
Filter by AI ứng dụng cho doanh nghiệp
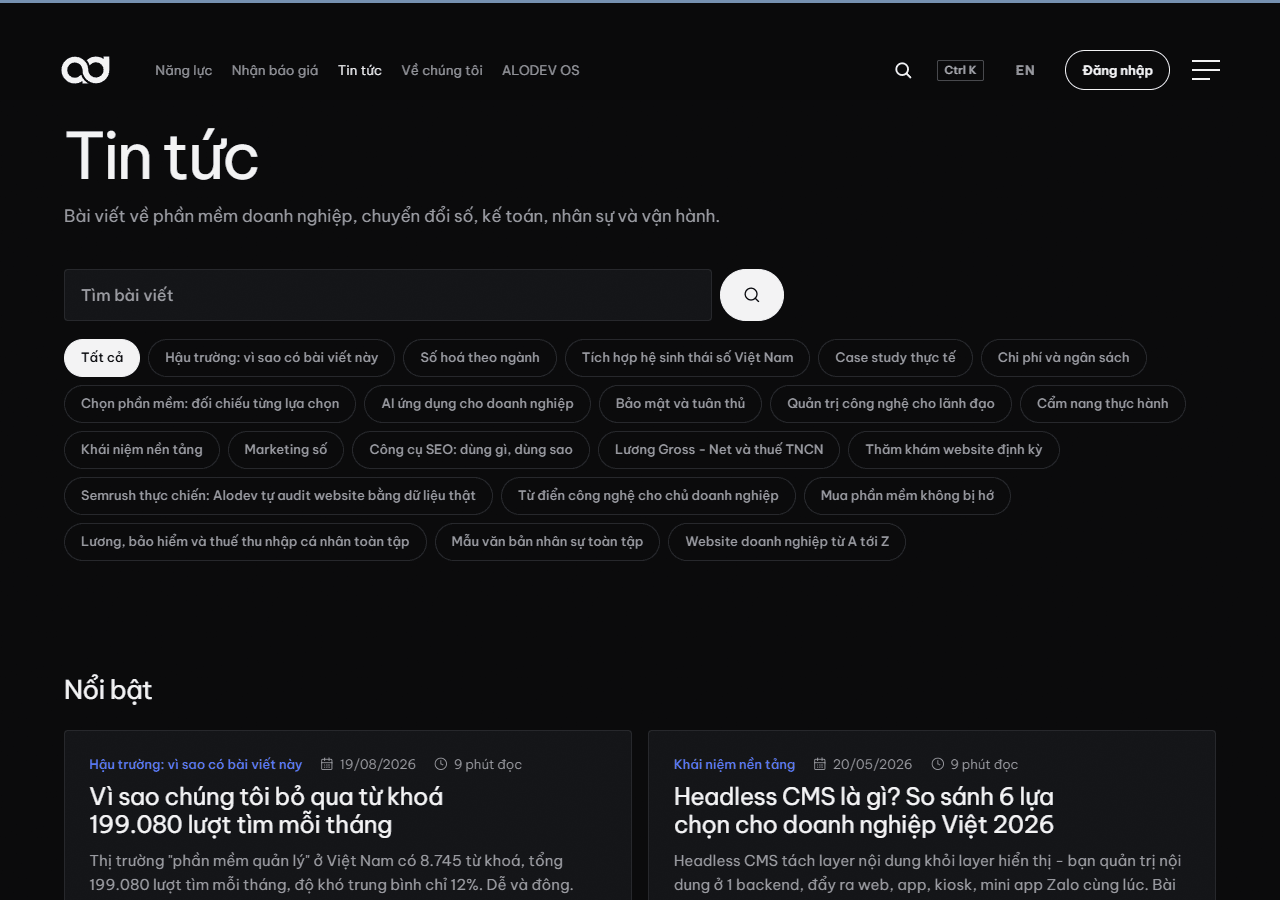click(478, 404)
